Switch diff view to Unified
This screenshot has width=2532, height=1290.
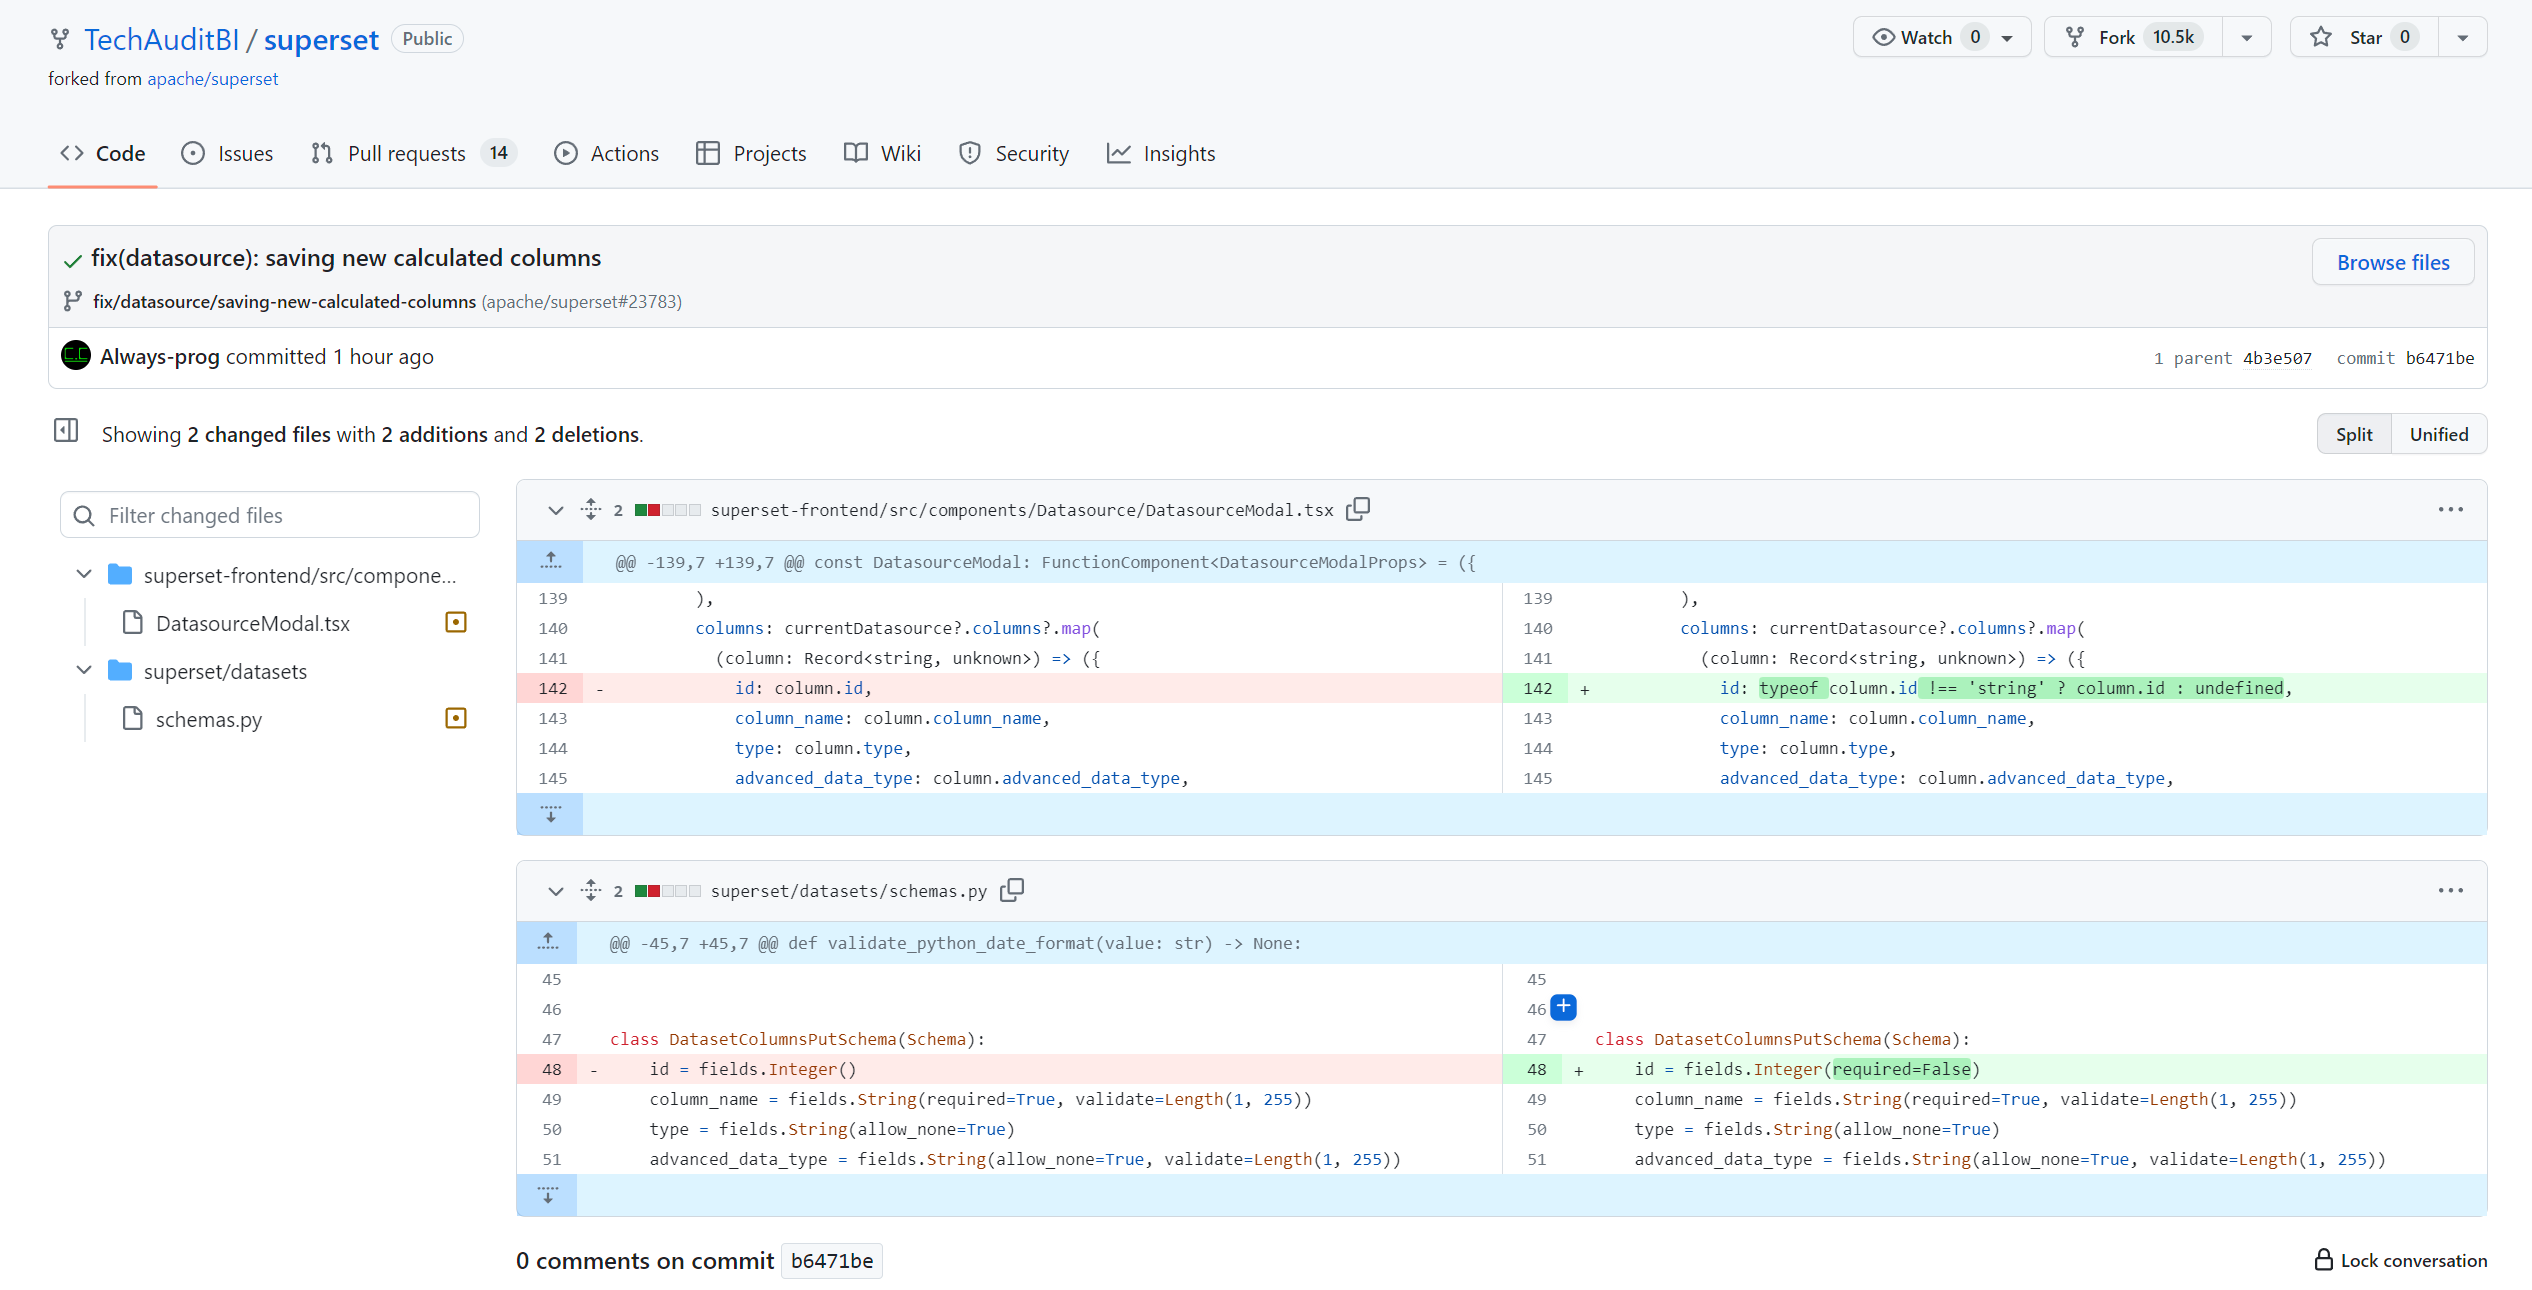(2438, 434)
